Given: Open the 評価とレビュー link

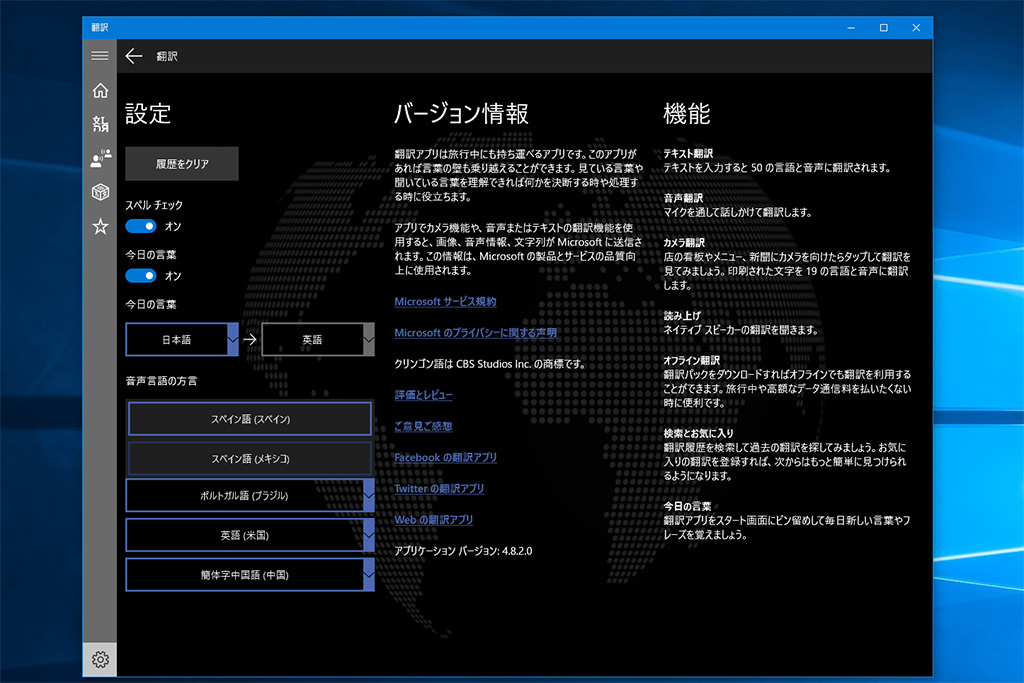Looking at the screenshot, I should 423,395.
